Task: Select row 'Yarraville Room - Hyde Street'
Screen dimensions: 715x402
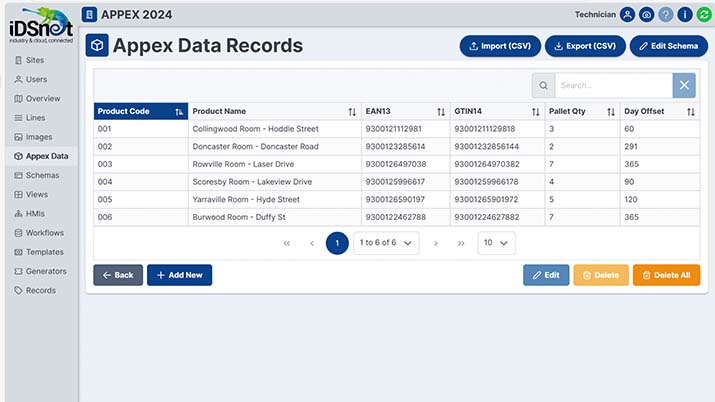Action: point(396,200)
